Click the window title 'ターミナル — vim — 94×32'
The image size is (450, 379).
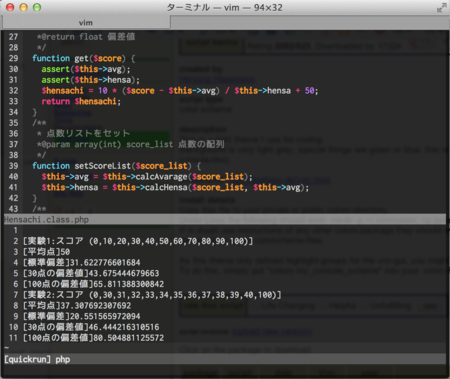click(224, 7)
